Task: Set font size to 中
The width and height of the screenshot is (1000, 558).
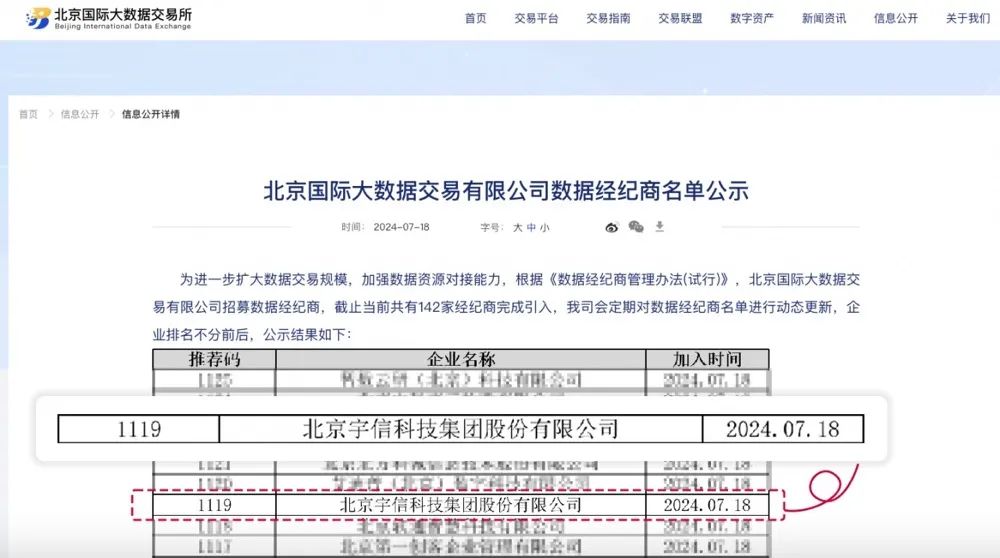Action: tap(531, 228)
